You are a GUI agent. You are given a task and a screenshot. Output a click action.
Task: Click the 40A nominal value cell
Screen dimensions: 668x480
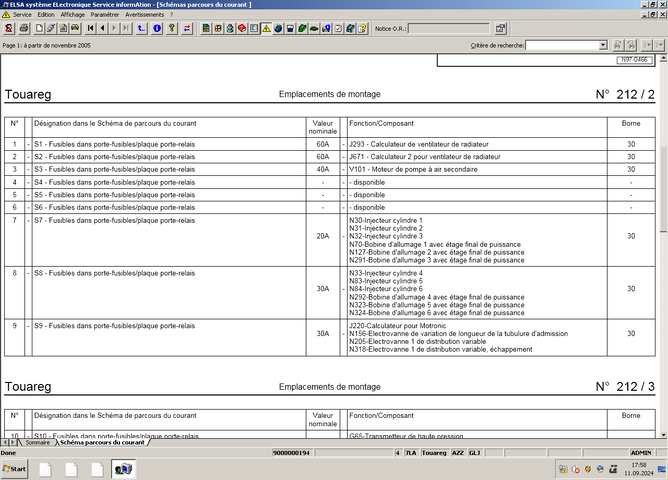323,170
